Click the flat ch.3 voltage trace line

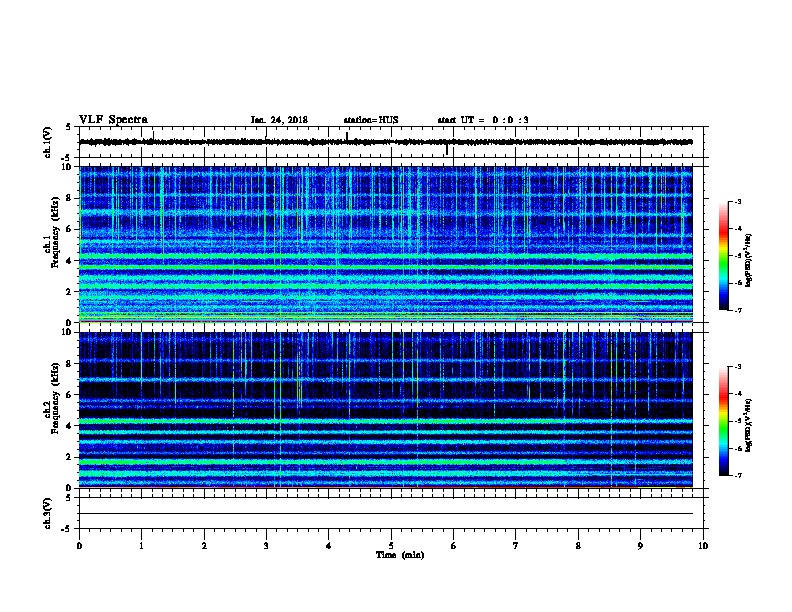[x=386, y=514]
